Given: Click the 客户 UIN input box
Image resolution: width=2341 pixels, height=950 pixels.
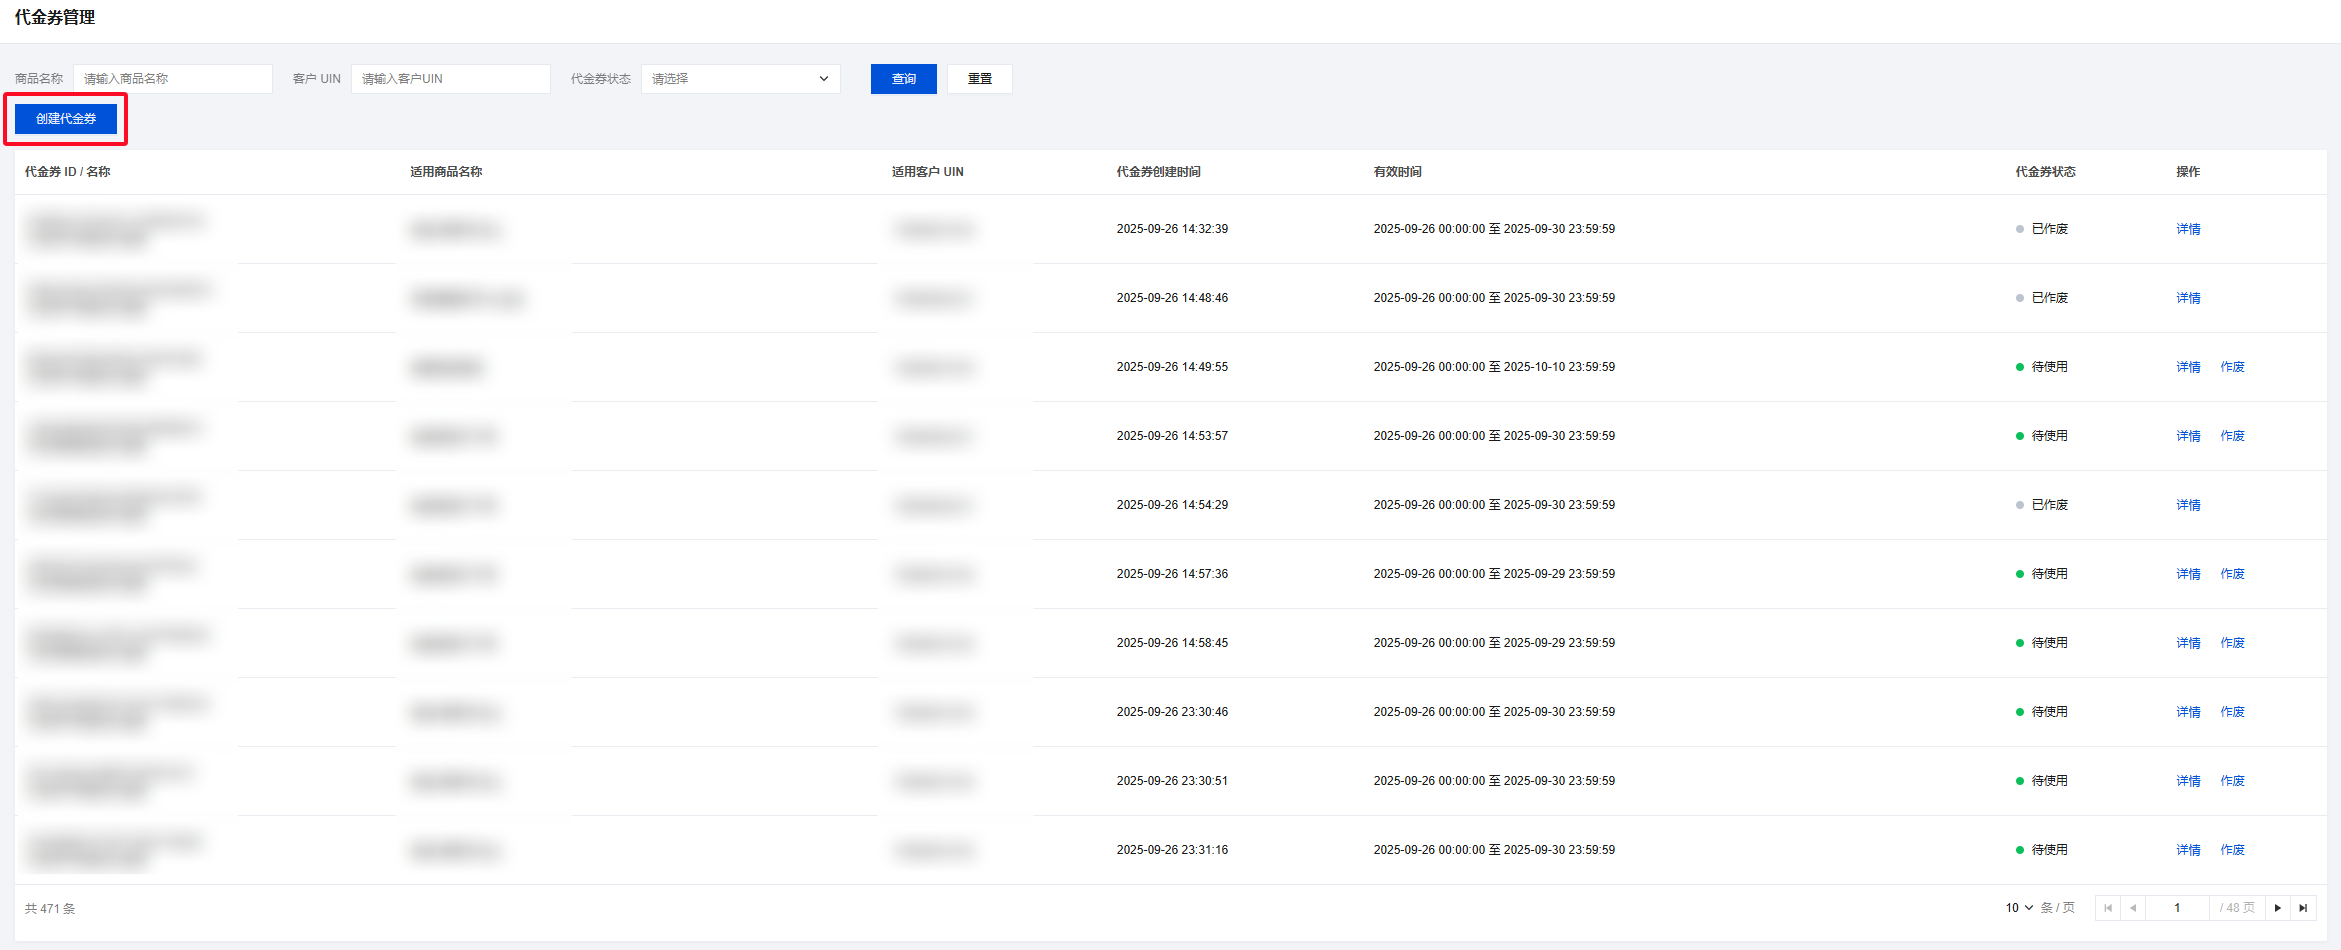Looking at the screenshot, I should (x=450, y=79).
